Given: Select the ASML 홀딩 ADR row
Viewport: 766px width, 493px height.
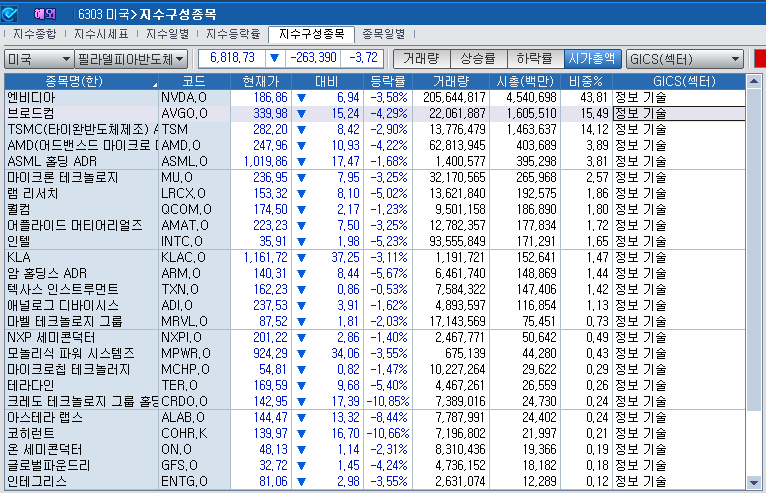Looking at the screenshot, I should pos(375,161).
